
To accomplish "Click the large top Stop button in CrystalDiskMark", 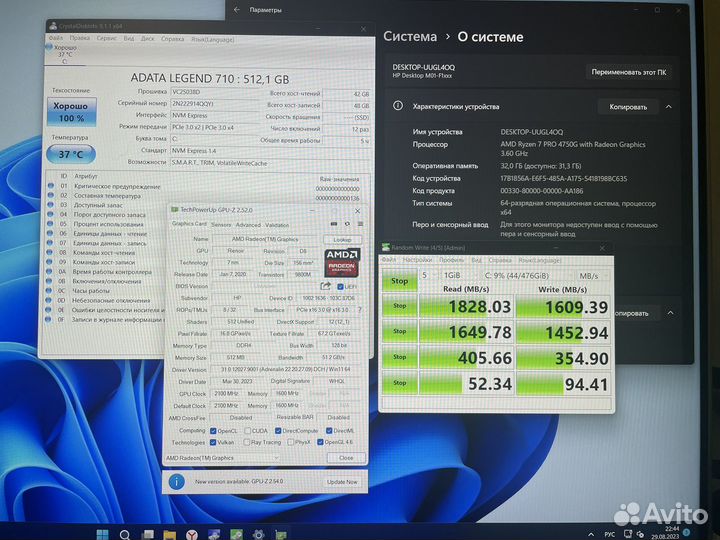I will coord(399,281).
